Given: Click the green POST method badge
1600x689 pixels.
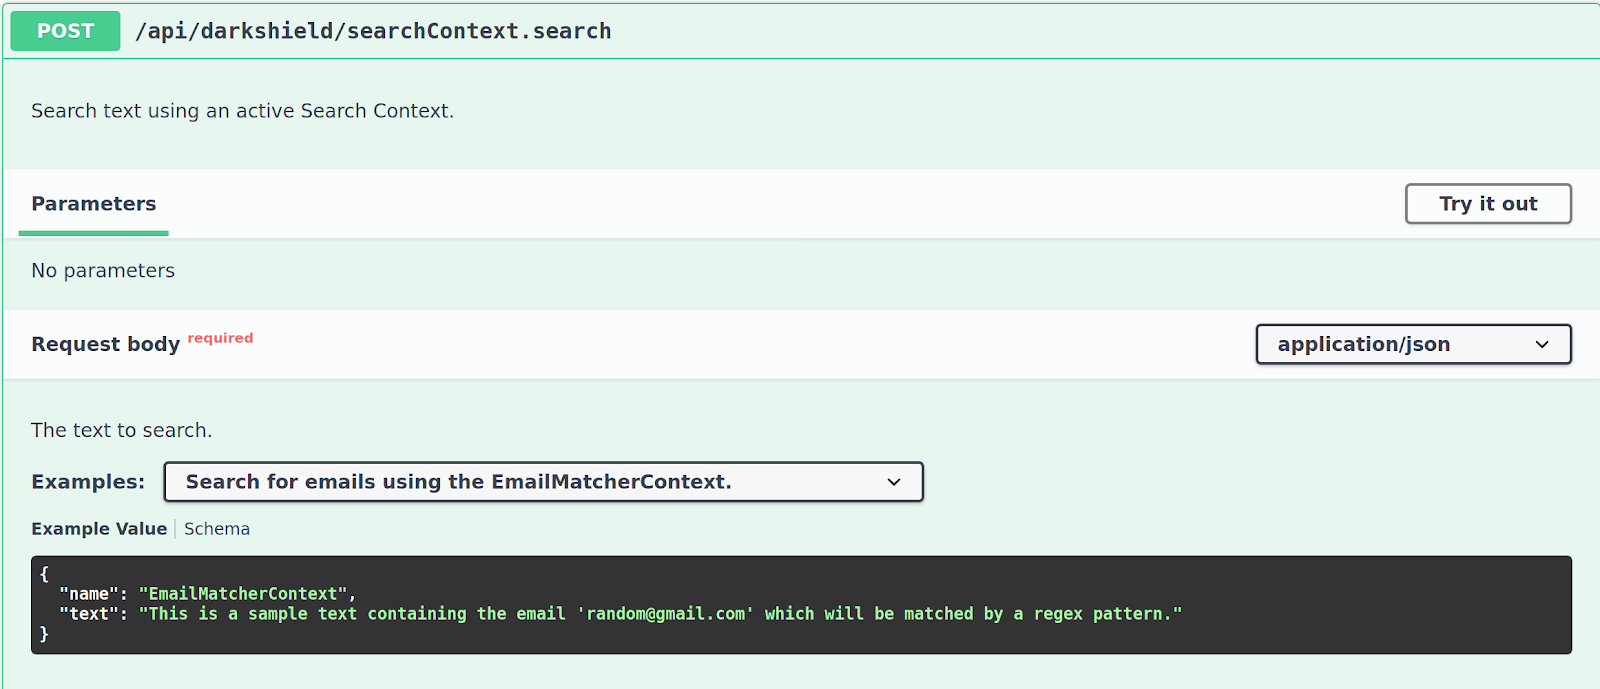Looking at the screenshot, I should (65, 31).
